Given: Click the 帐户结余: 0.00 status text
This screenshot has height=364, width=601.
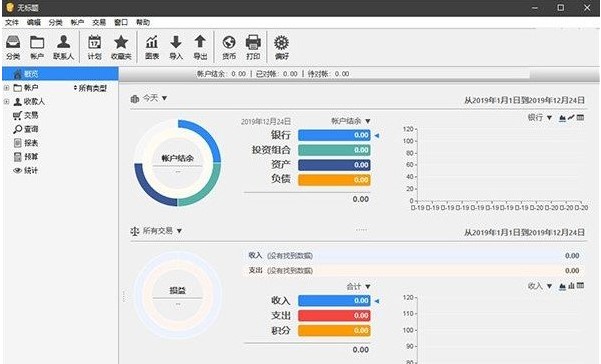Looking at the screenshot, I should coord(221,74).
